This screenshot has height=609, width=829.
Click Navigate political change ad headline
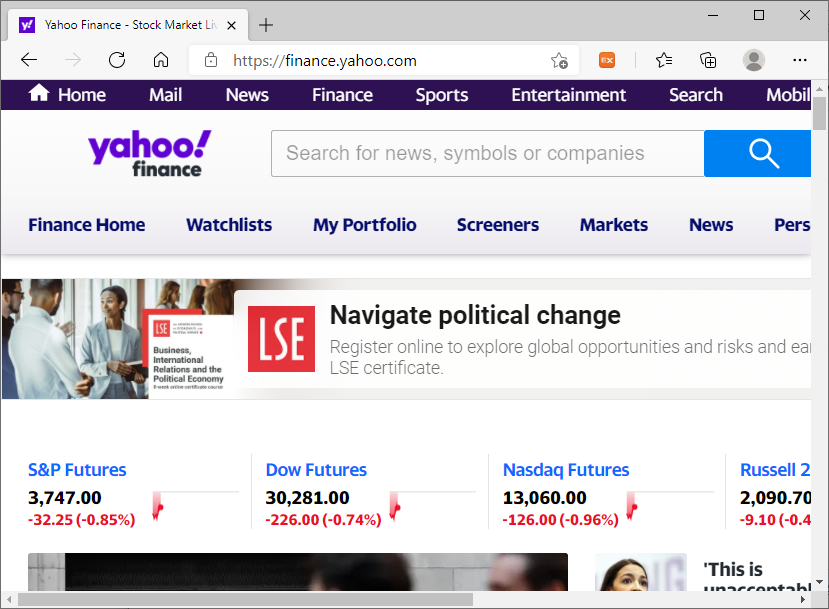(475, 315)
